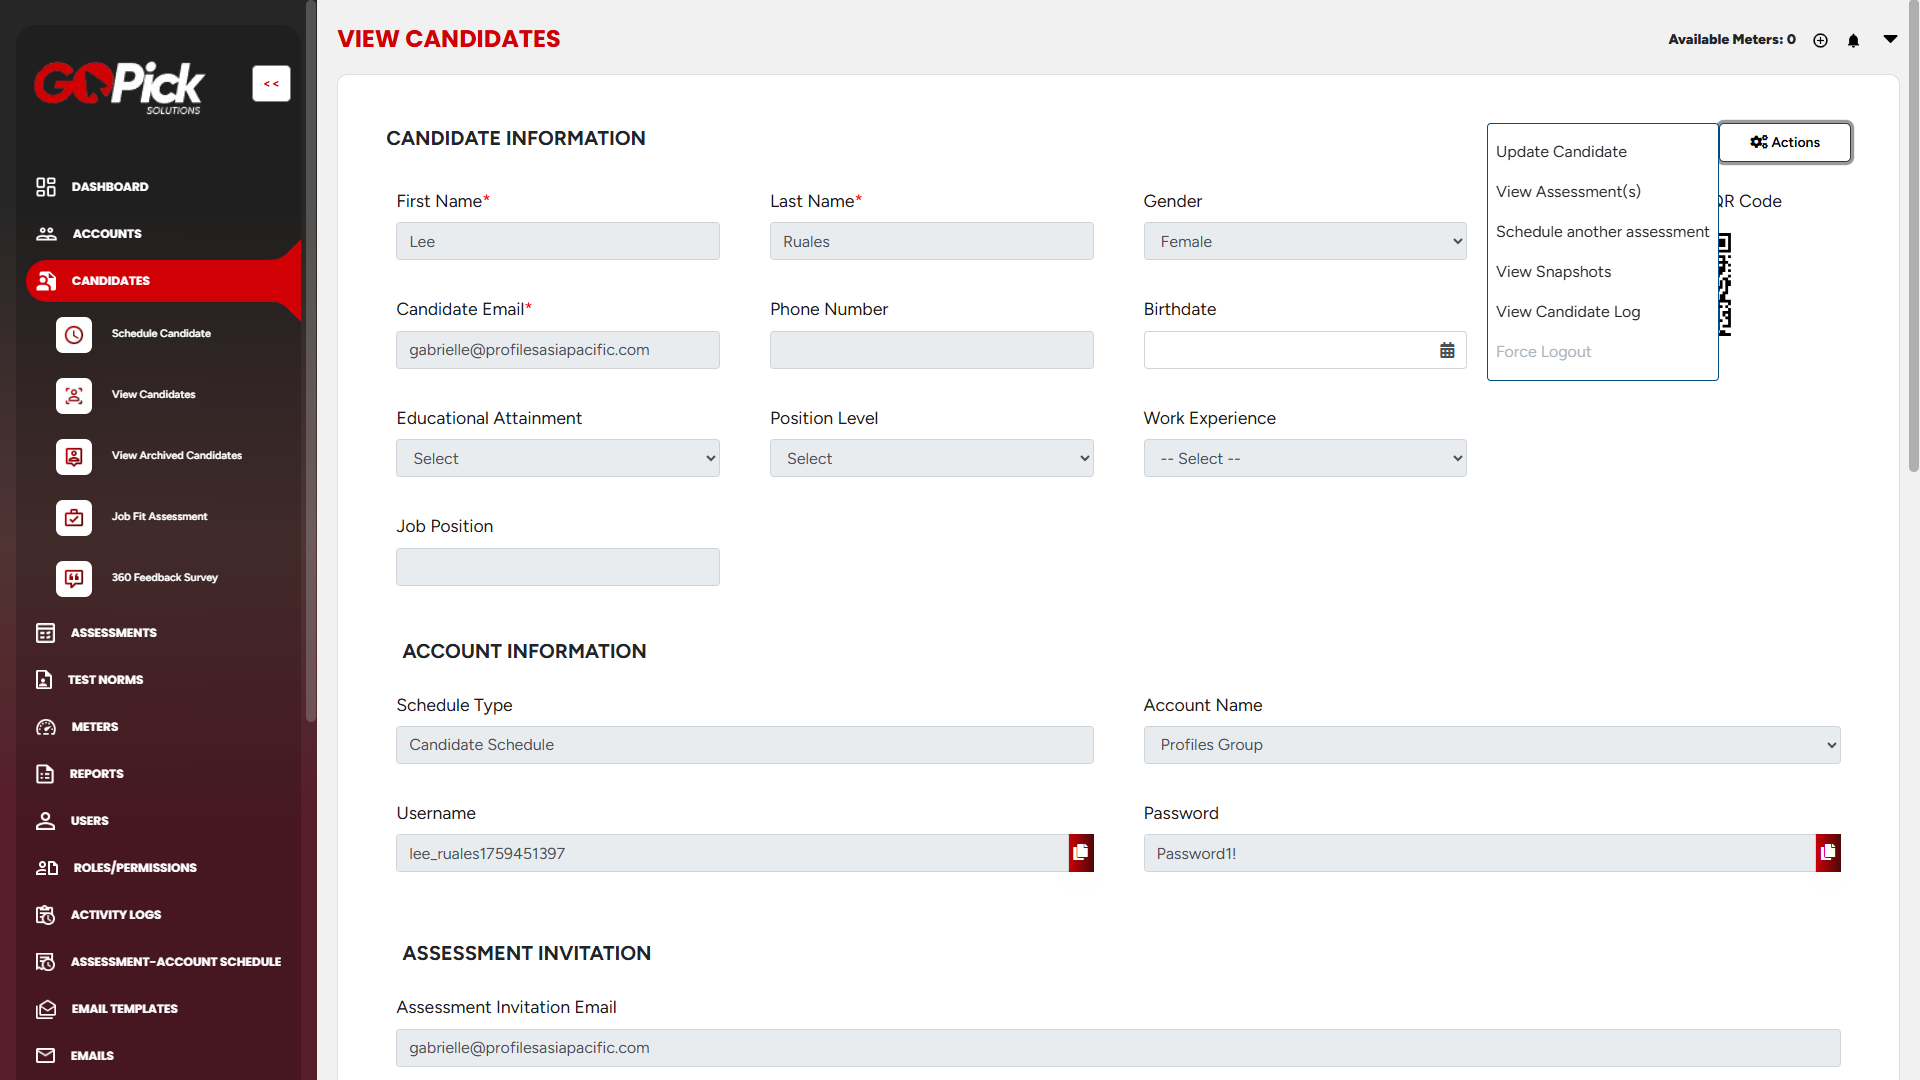
Task: Click the notification bell icon
Action: pyautogui.click(x=1853, y=40)
